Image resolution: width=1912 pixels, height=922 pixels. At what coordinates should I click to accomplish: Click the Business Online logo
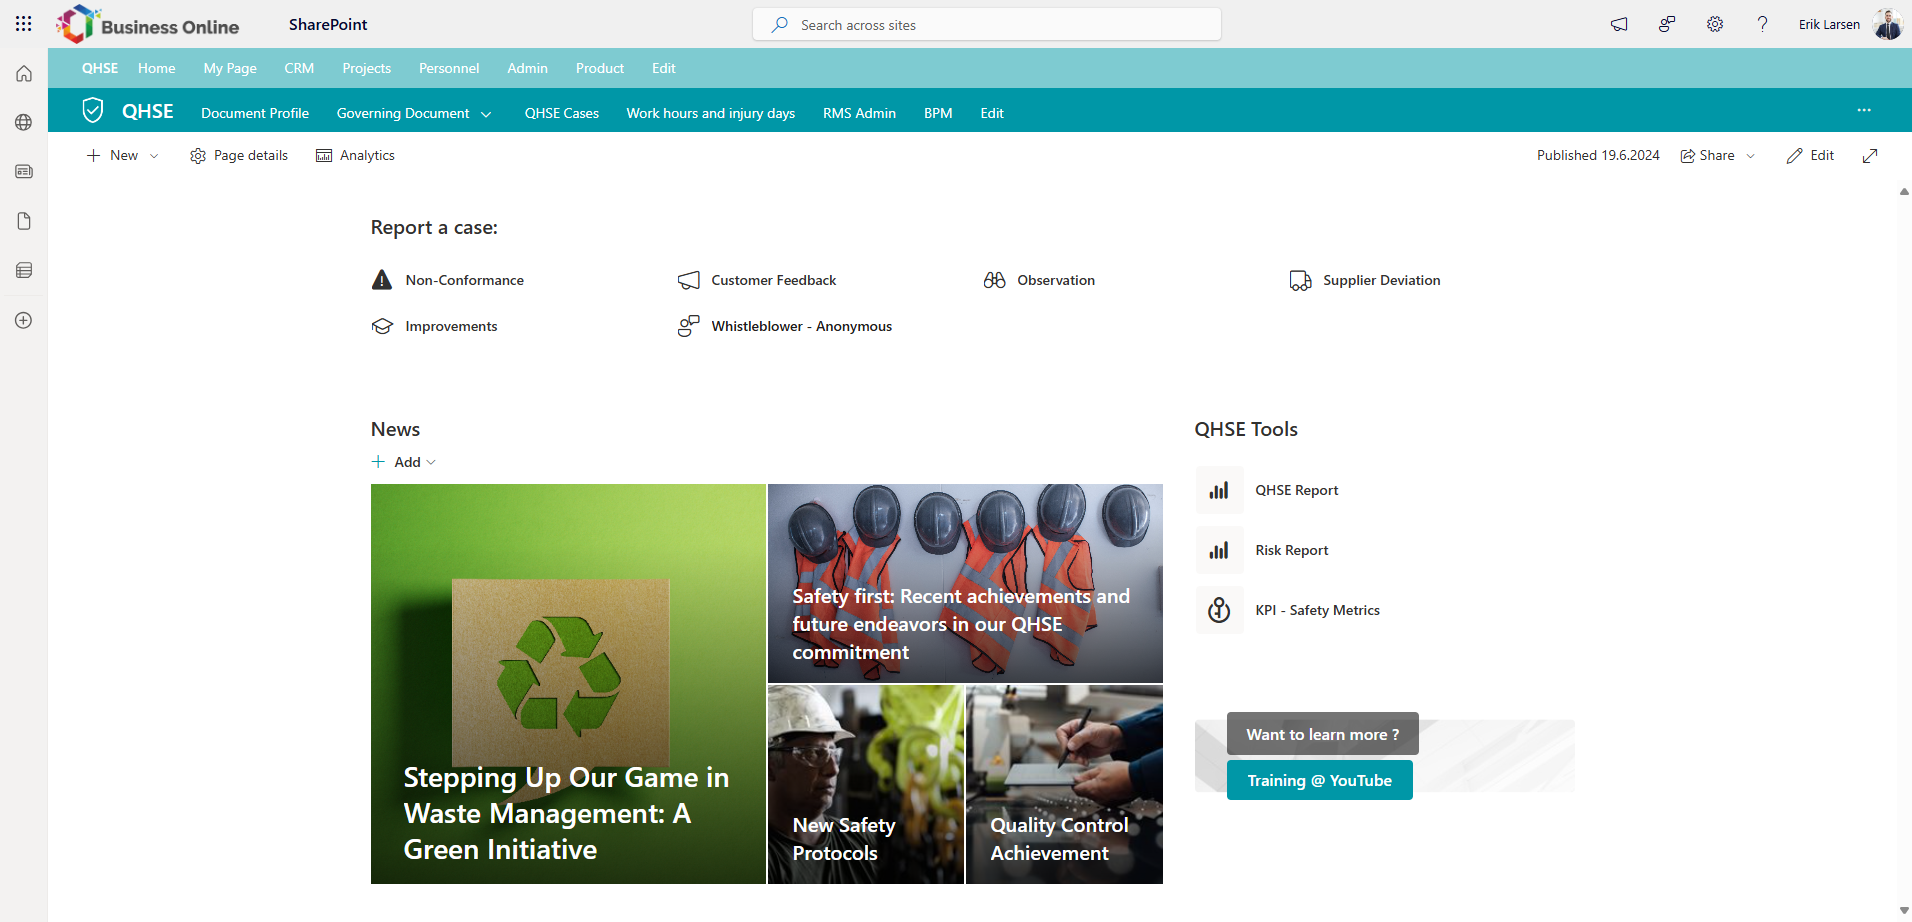[x=148, y=24]
